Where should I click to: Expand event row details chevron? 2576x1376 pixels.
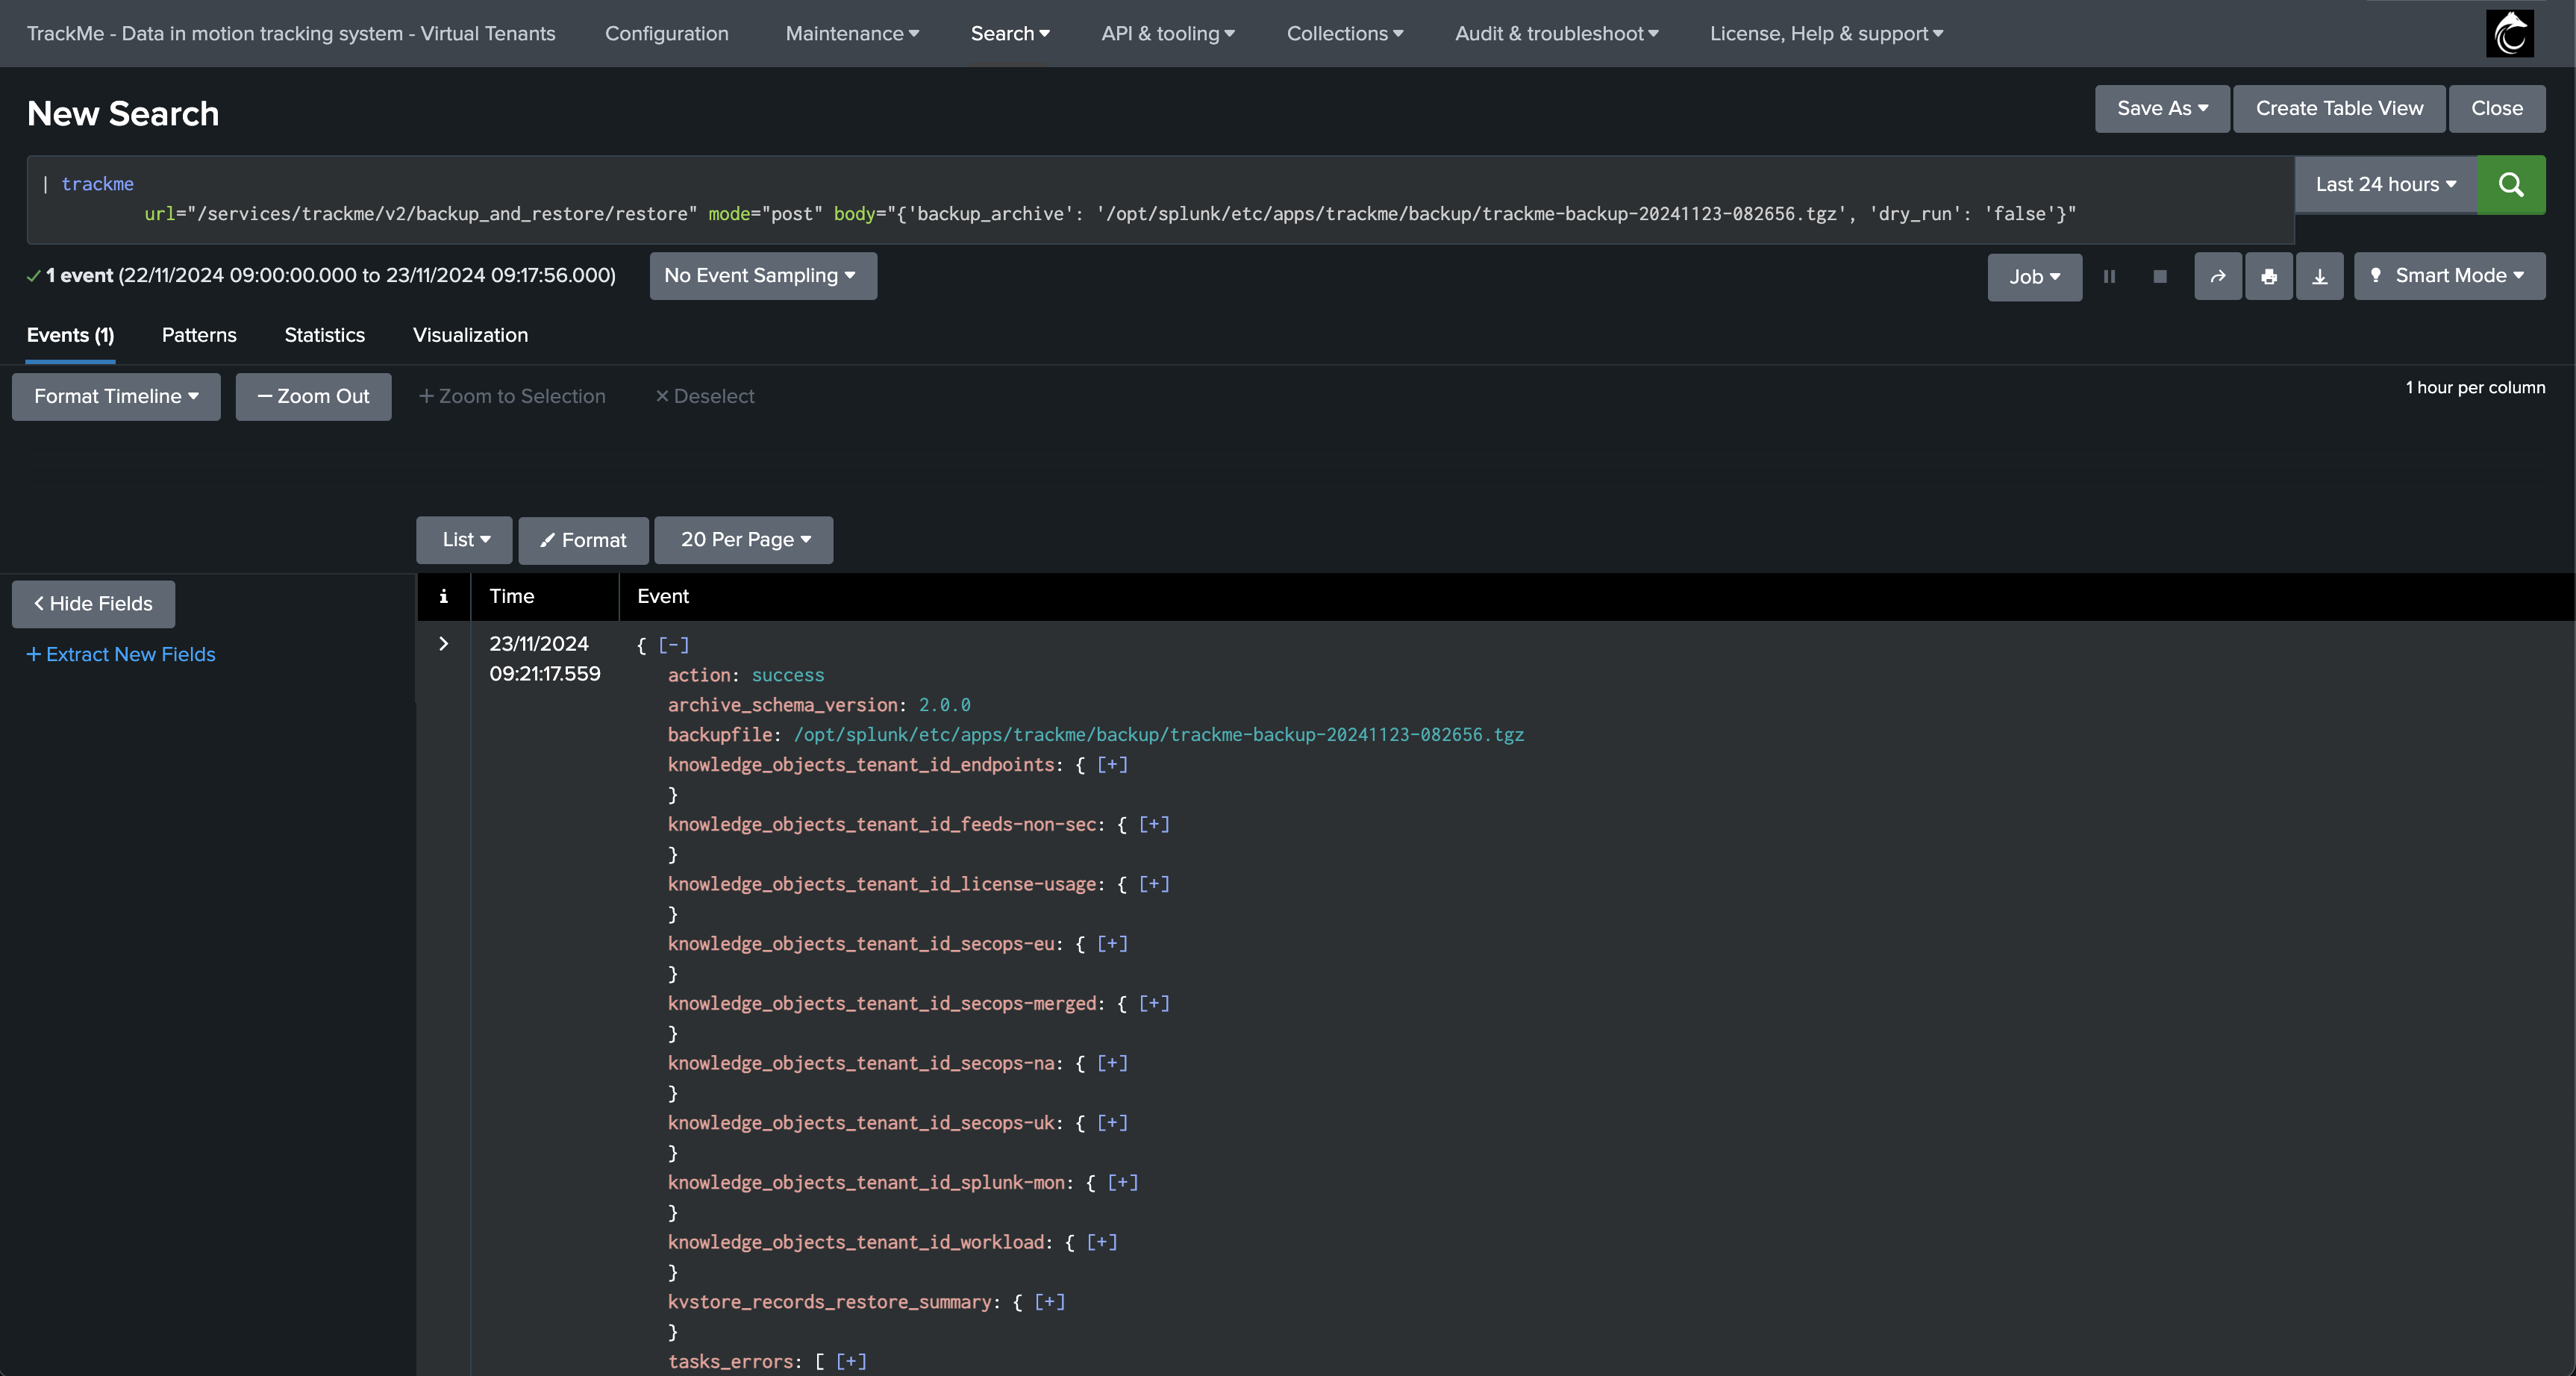click(443, 643)
